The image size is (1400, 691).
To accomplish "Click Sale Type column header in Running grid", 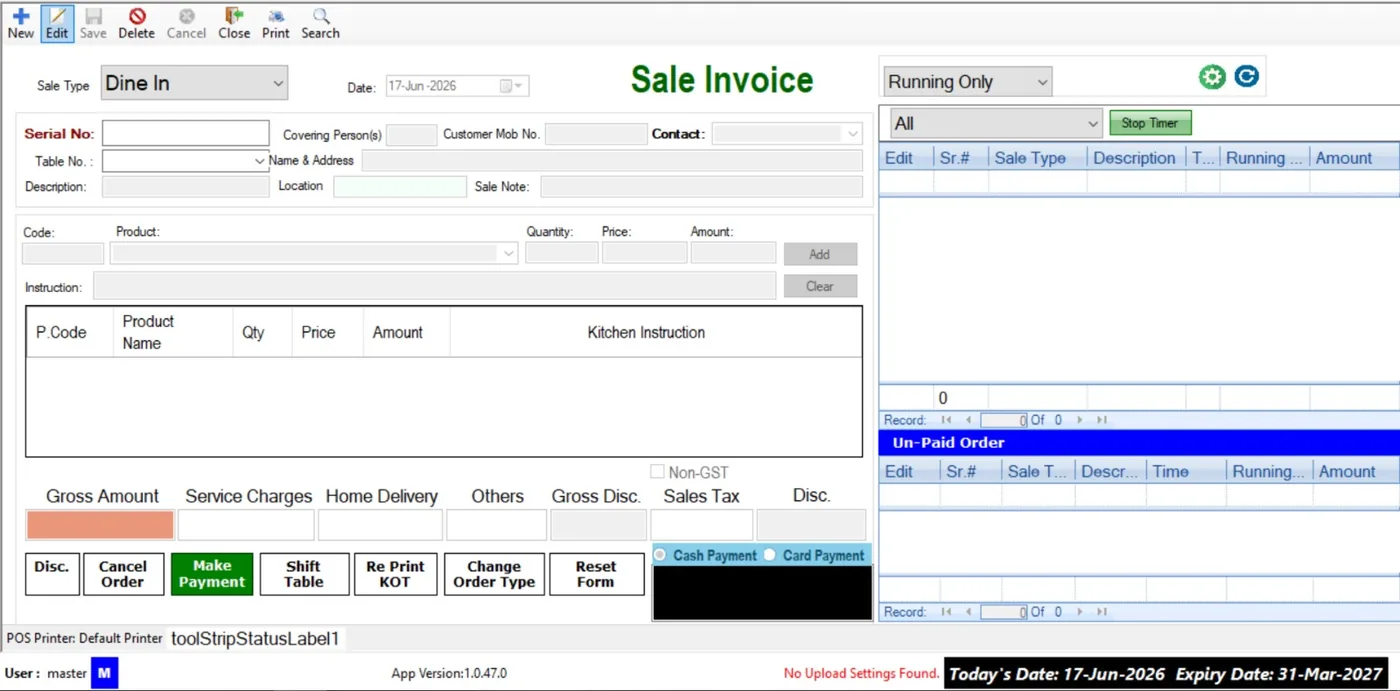I will point(1037,158).
